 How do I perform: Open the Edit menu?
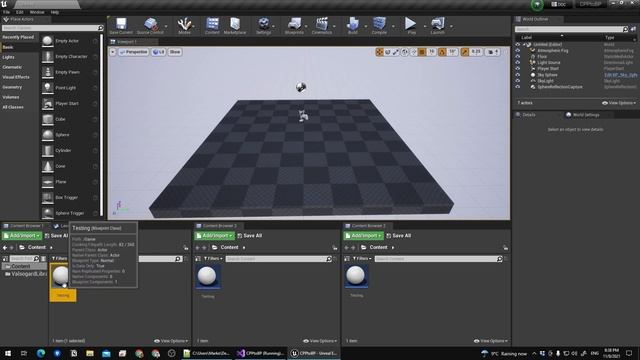[x=20, y=12]
